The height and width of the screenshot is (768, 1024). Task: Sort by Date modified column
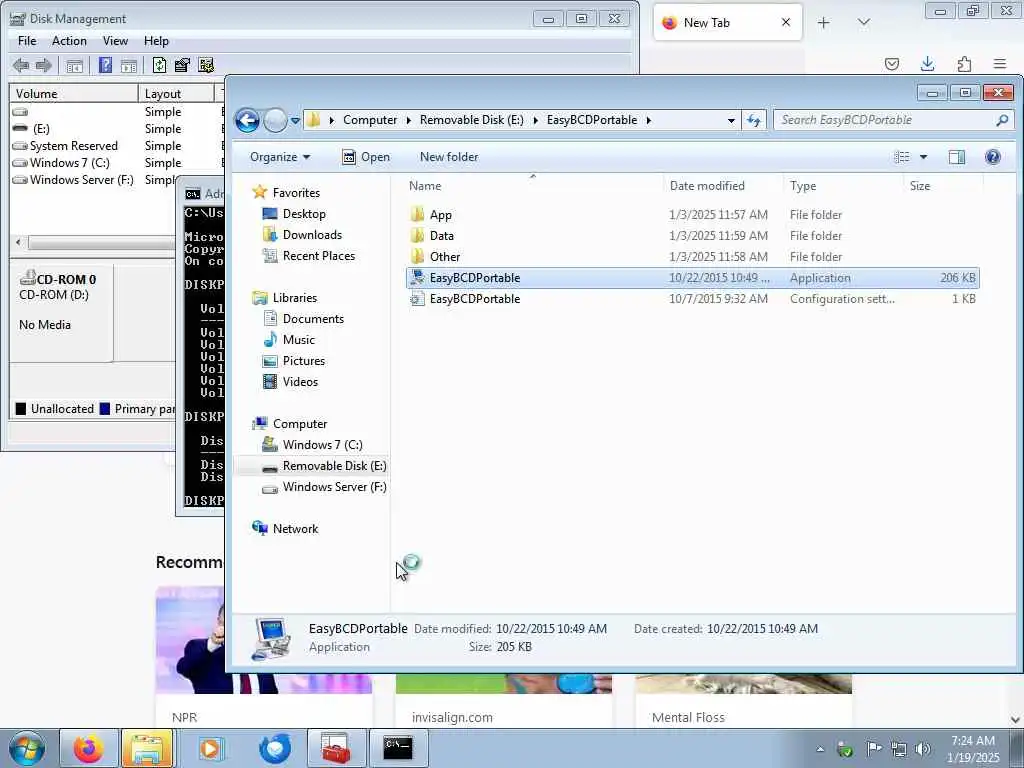pos(724,186)
